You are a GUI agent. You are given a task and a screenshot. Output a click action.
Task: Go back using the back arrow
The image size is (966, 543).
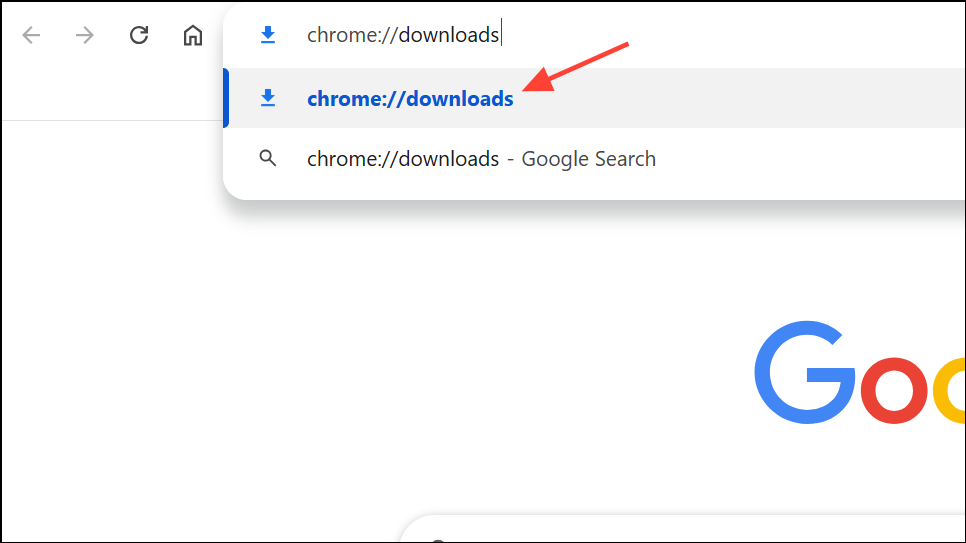coord(32,36)
